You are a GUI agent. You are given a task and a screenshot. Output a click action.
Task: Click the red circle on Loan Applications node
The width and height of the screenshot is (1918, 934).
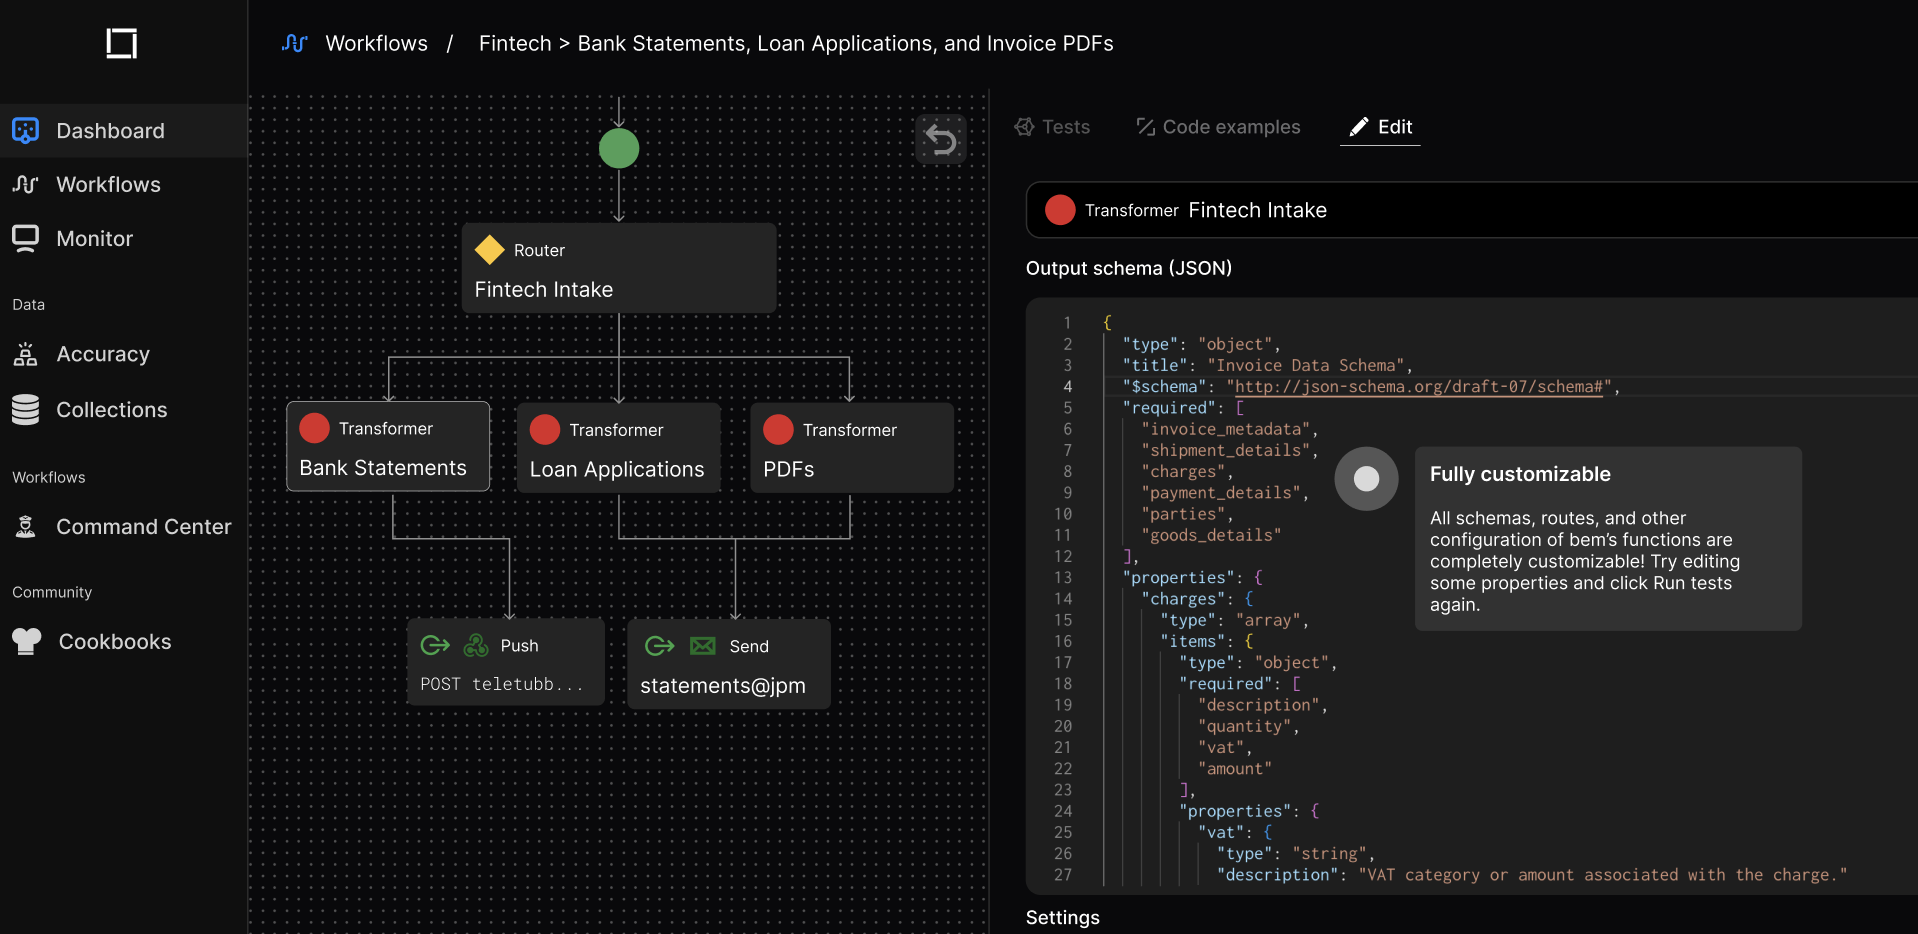pos(545,429)
